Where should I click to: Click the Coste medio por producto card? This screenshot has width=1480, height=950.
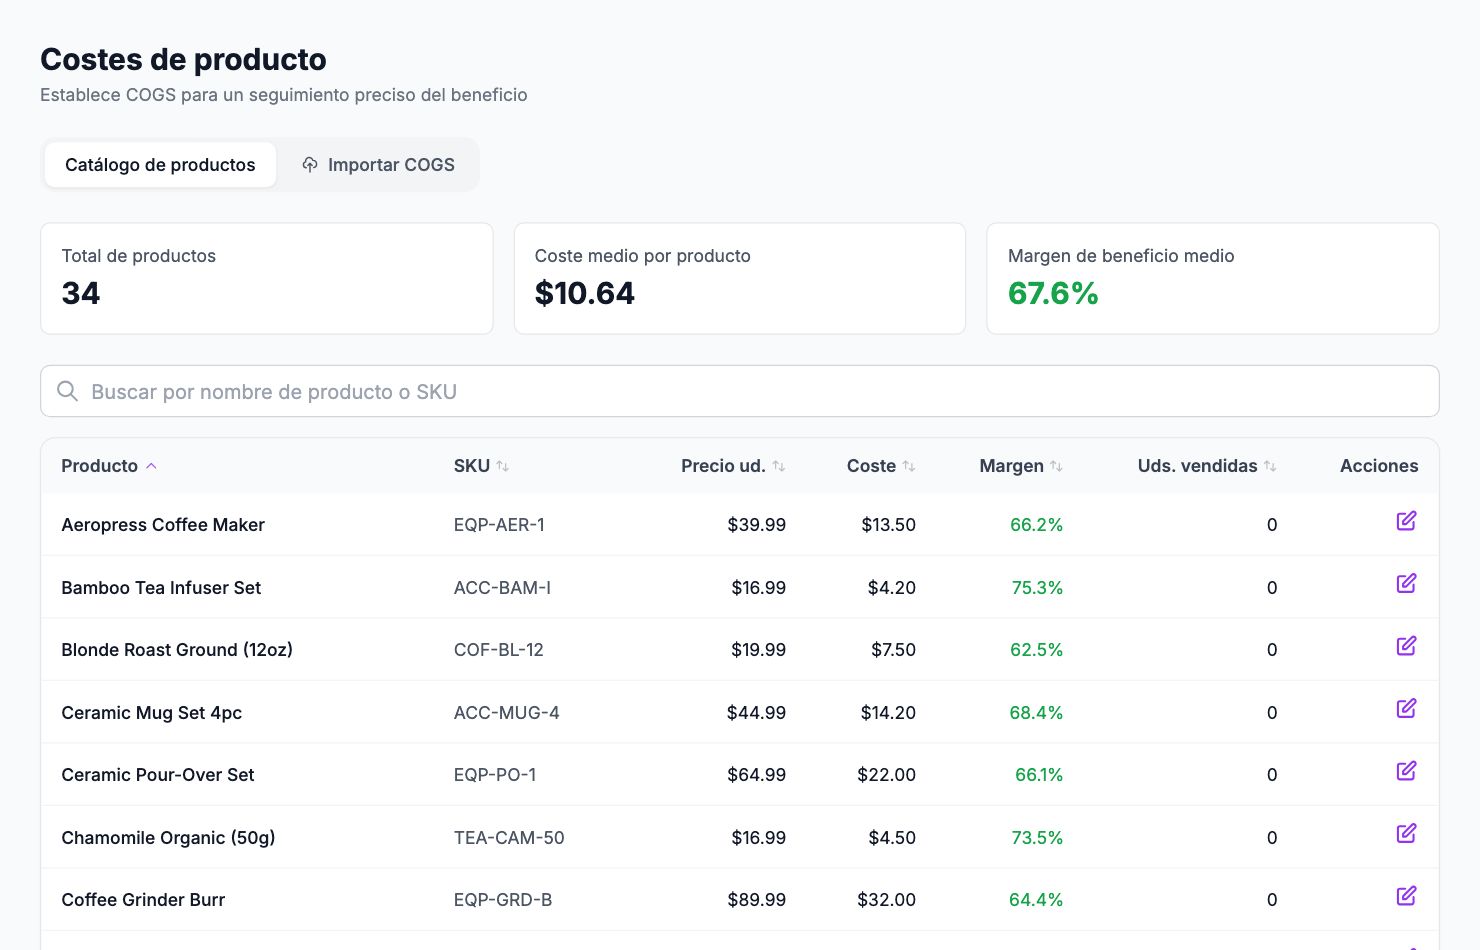click(740, 278)
